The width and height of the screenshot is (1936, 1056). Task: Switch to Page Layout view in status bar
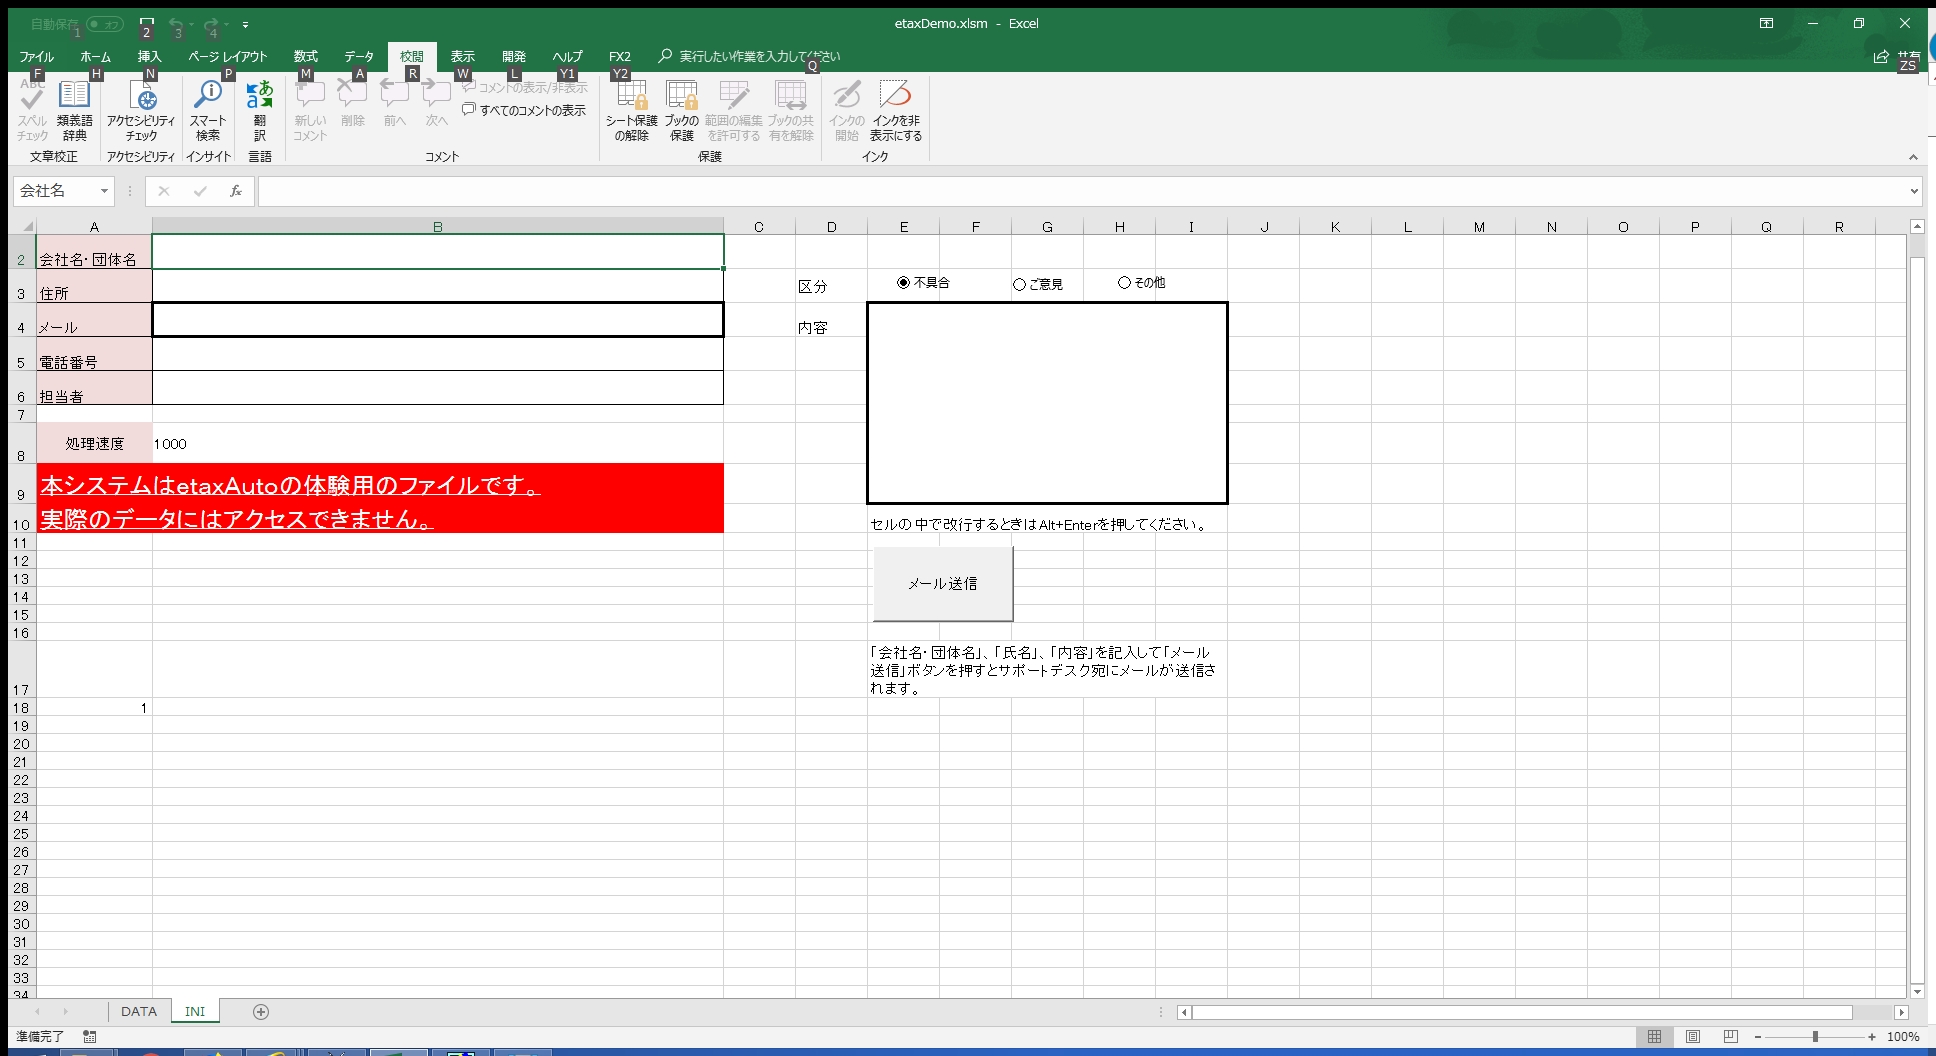pos(1692,1037)
